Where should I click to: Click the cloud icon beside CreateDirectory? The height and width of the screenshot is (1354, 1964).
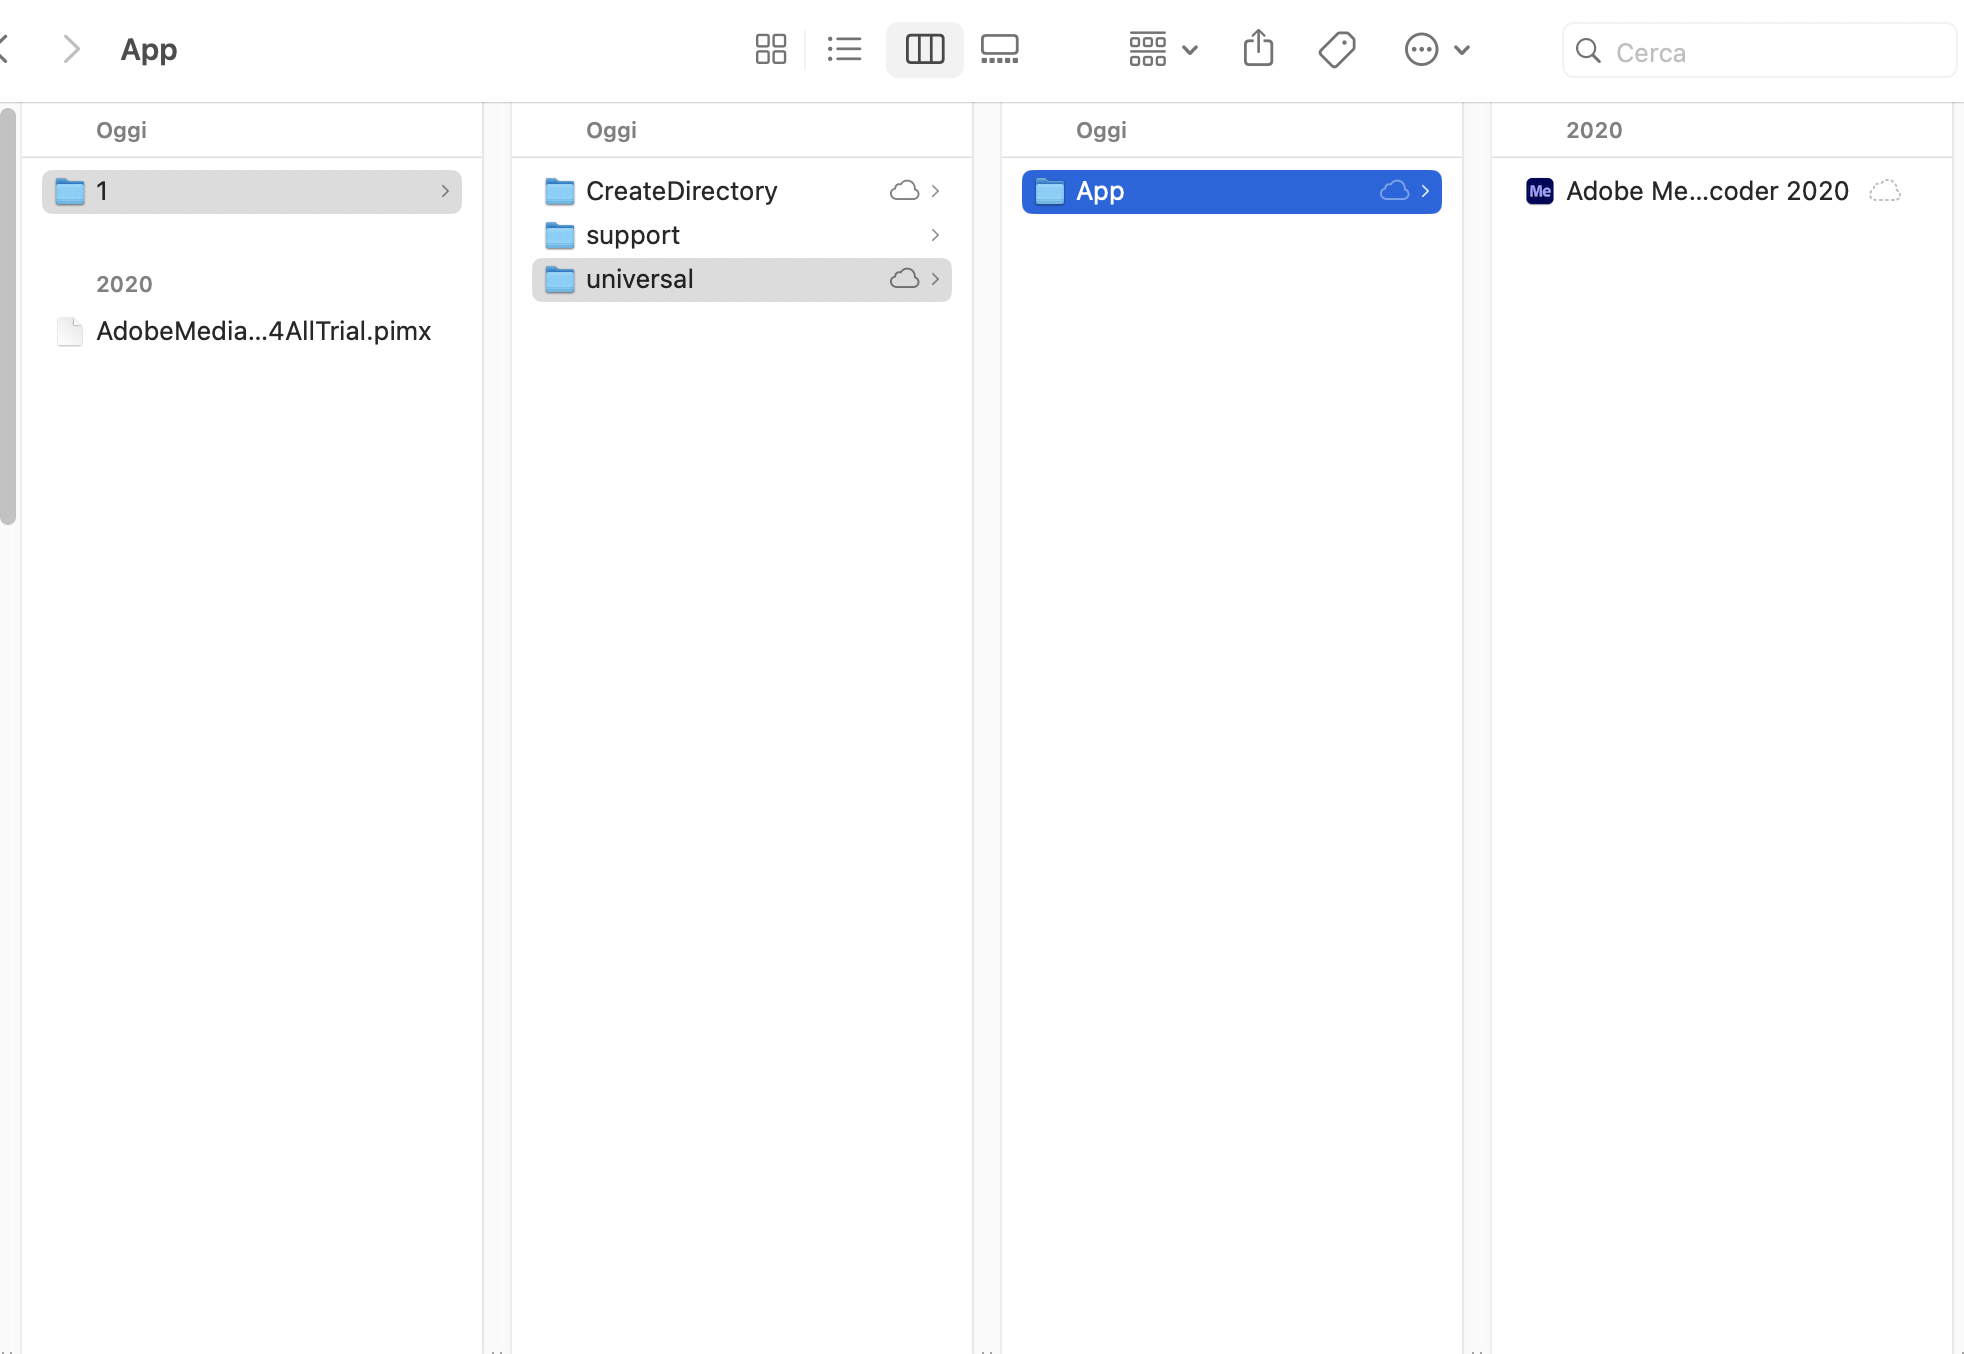click(x=904, y=191)
